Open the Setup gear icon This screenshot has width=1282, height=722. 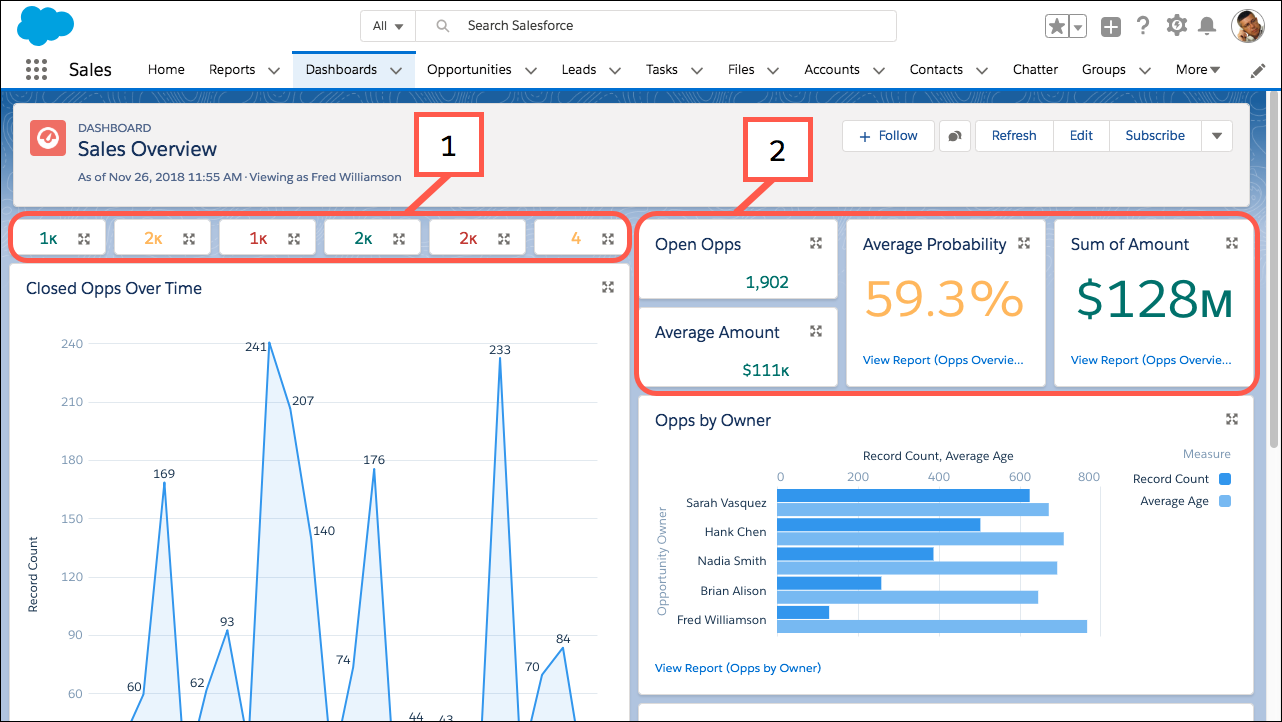(1177, 26)
